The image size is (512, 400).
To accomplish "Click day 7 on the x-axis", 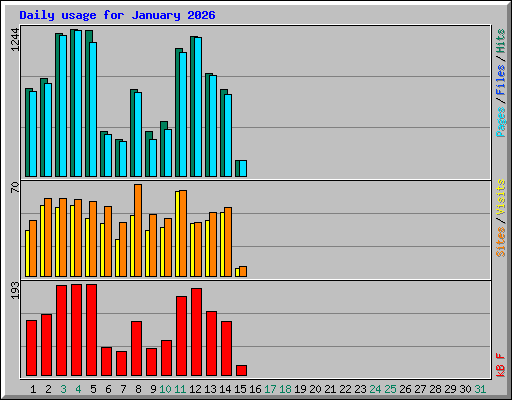I will pyautogui.click(x=123, y=389).
